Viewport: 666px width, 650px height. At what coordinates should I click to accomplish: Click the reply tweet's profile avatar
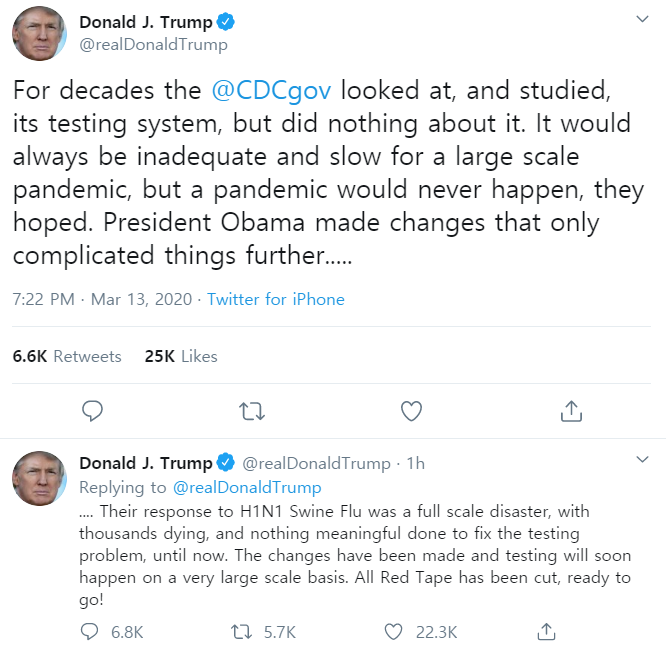(x=39, y=479)
